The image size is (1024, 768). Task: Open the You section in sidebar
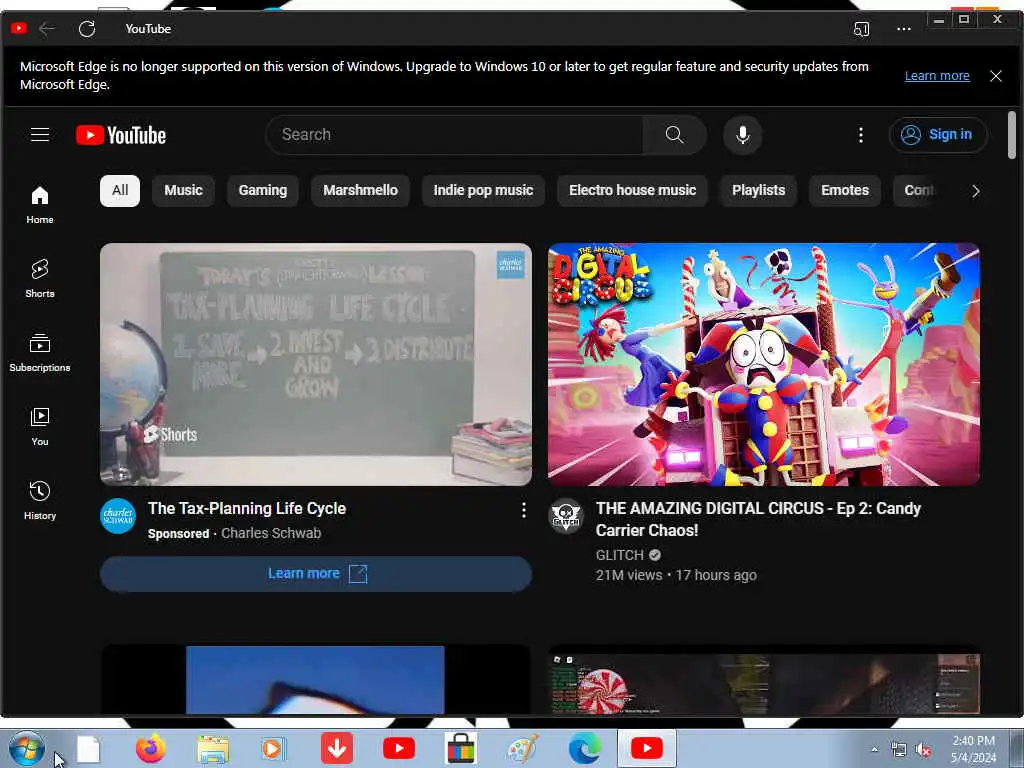(40, 426)
